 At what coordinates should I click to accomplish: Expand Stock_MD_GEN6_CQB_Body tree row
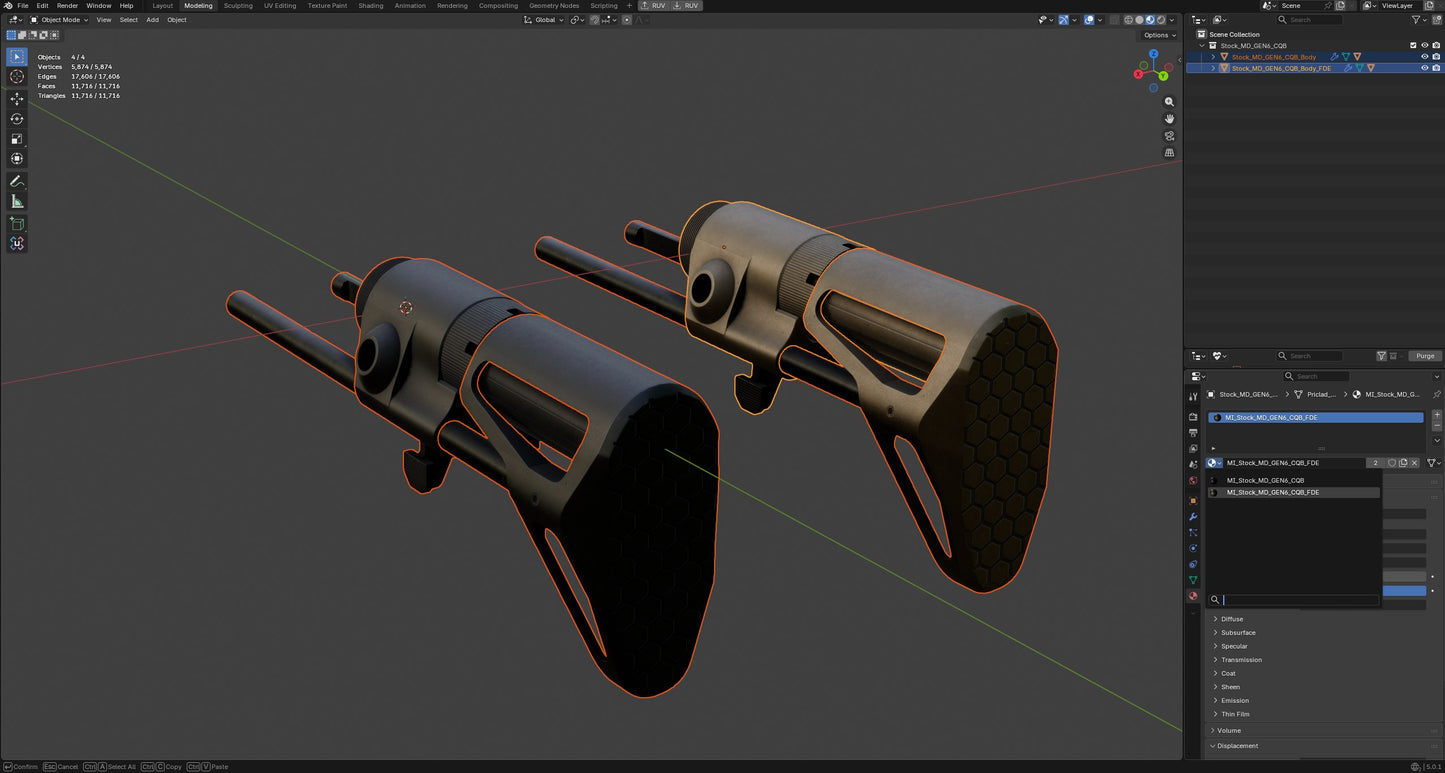pos(1214,57)
